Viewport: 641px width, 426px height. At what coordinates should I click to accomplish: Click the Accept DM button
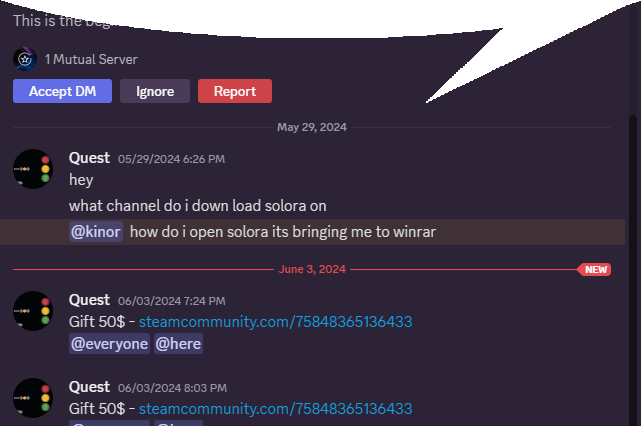pyautogui.click(x=62, y=91)
